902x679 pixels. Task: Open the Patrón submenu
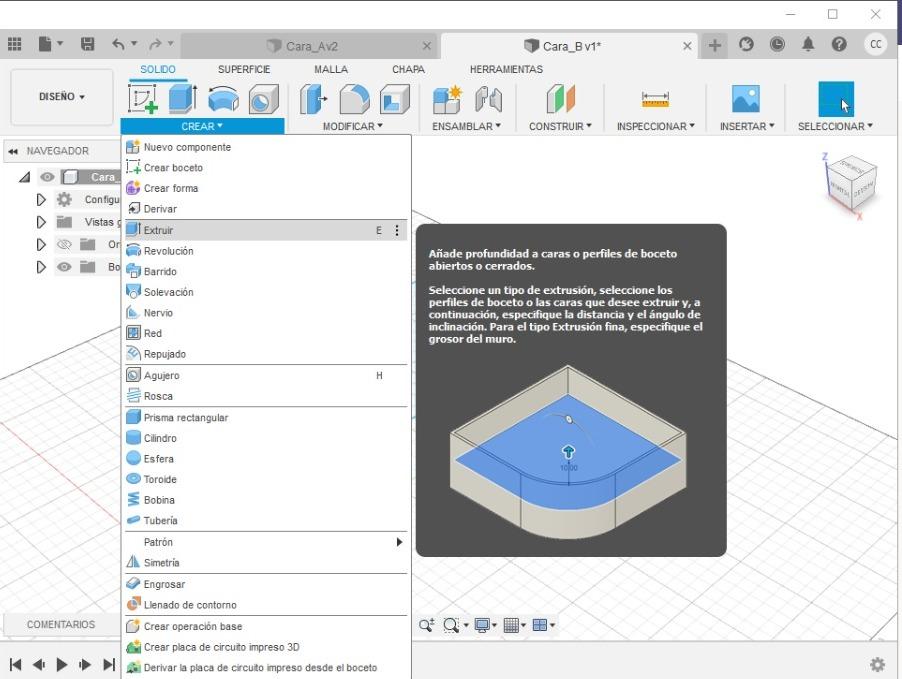(266, 542)
